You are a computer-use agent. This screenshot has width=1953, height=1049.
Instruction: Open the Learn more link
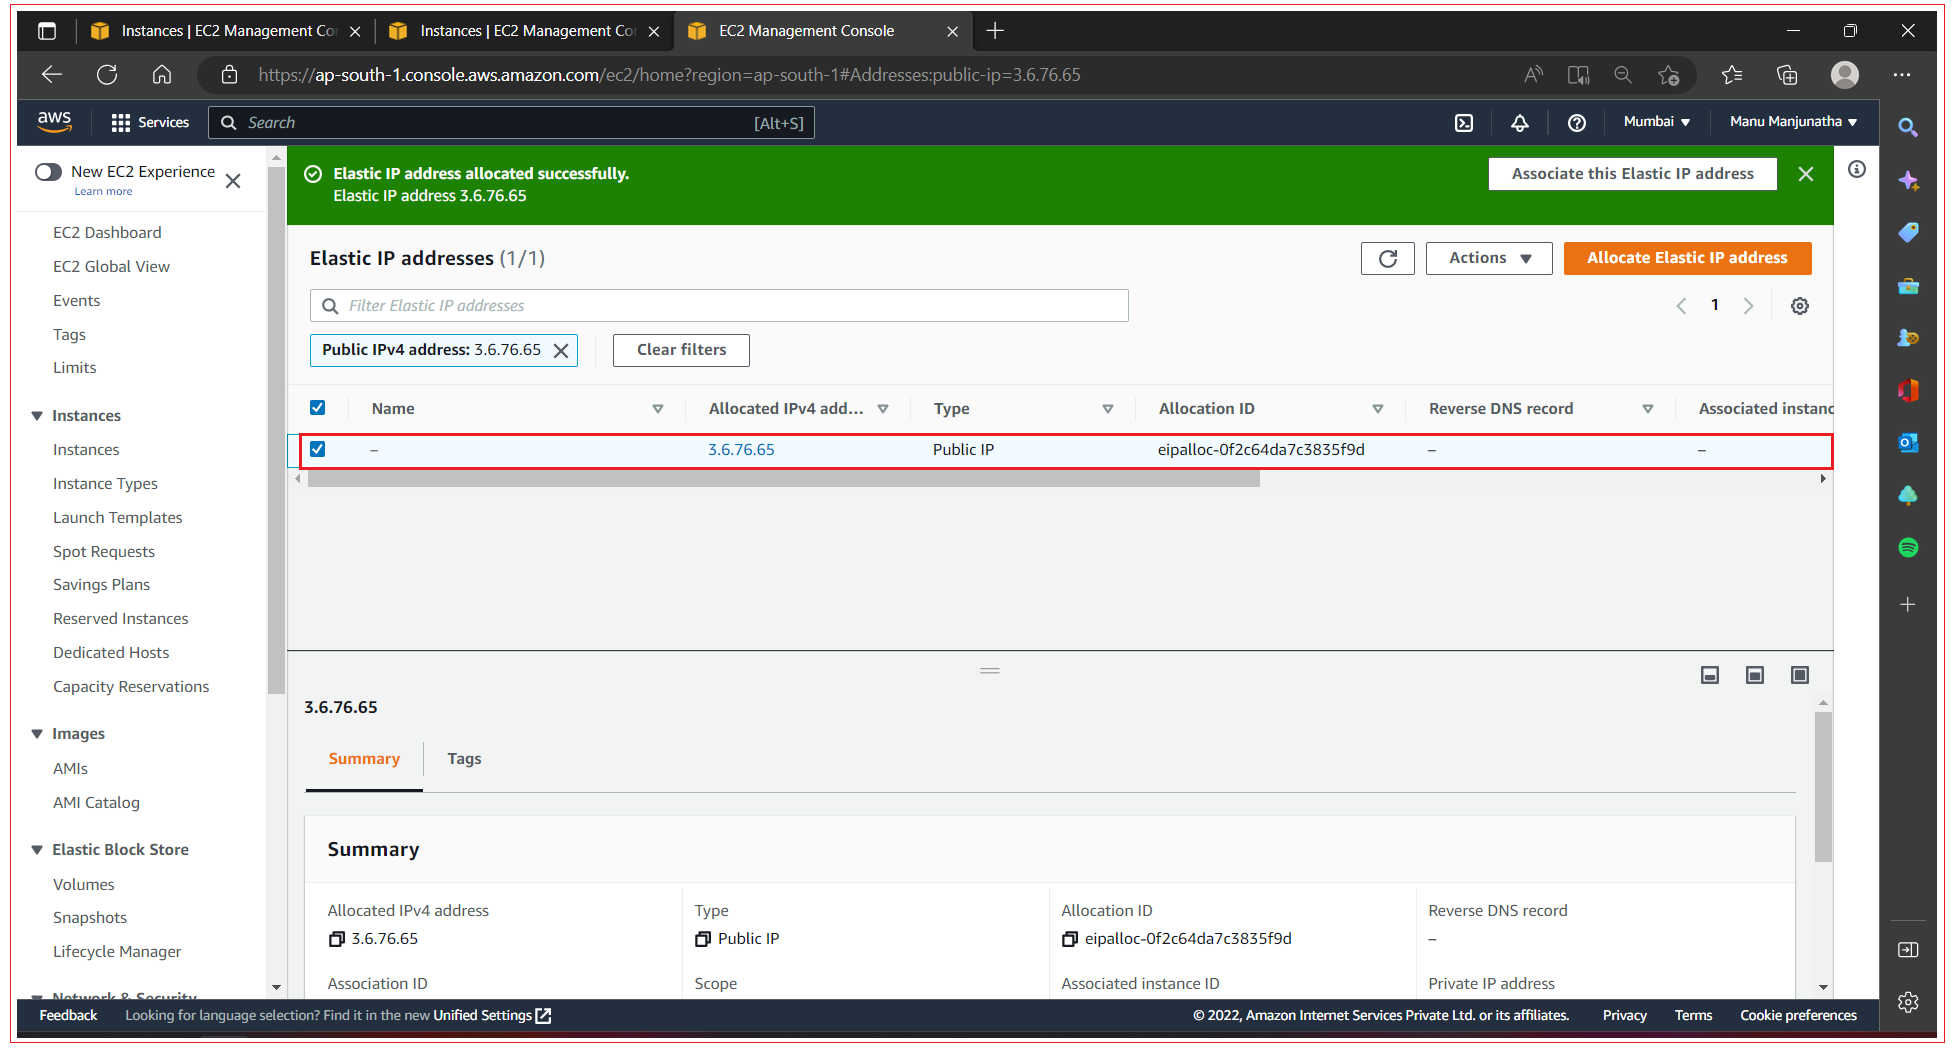pyautogui.click(x=103, y=192)
